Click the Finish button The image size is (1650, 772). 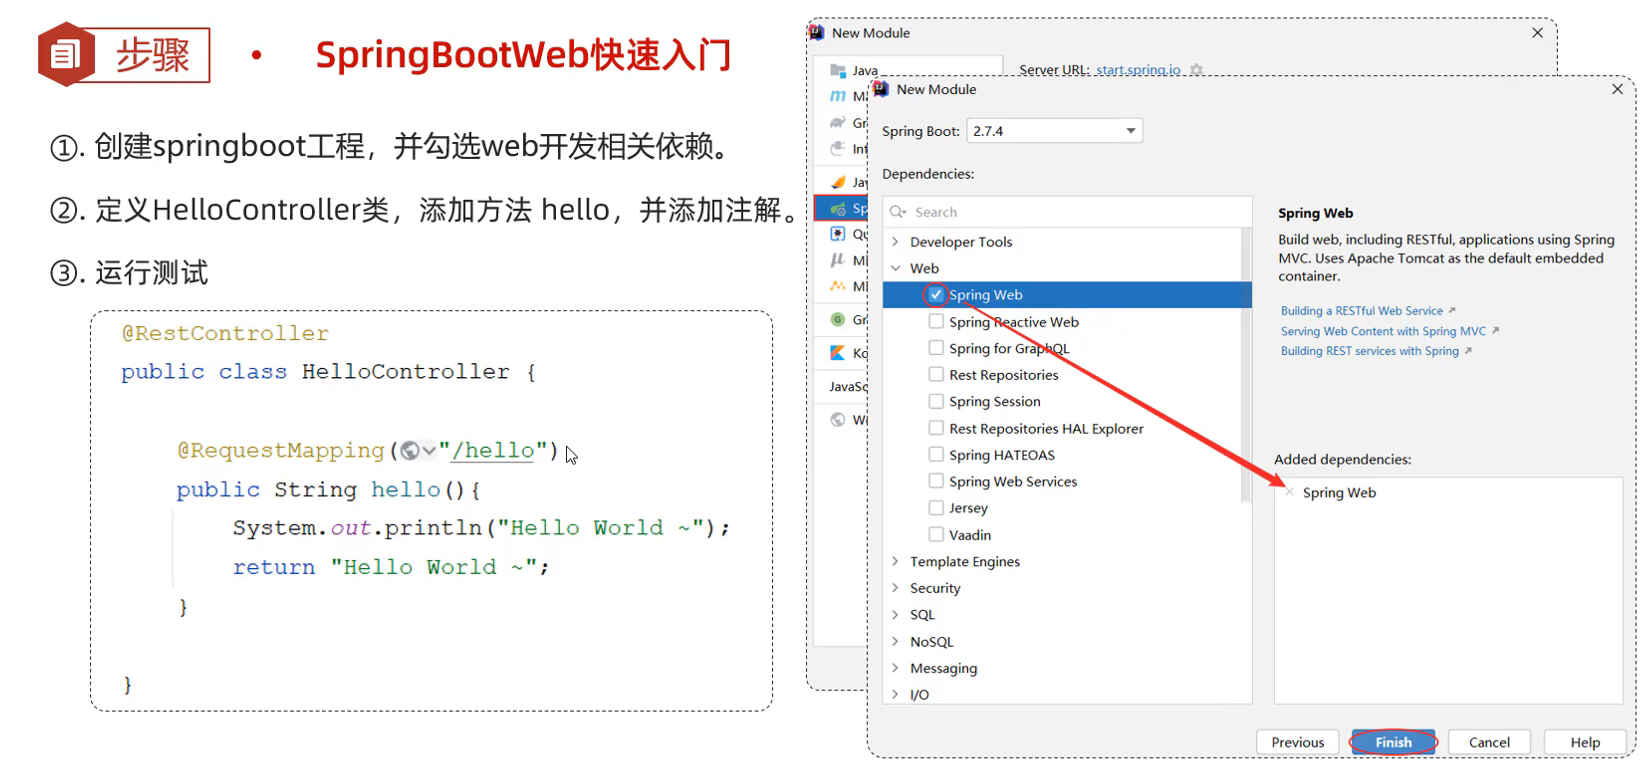tap(1393, 742)
